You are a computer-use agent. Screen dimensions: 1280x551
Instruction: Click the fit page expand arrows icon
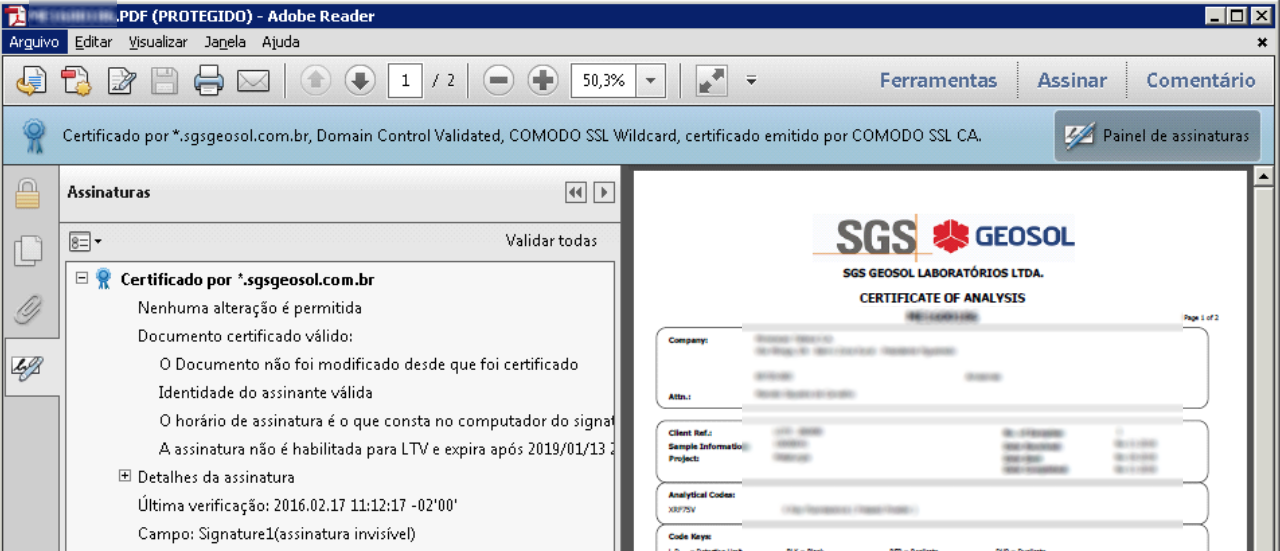pyautogui.click(x=711, y=81)
